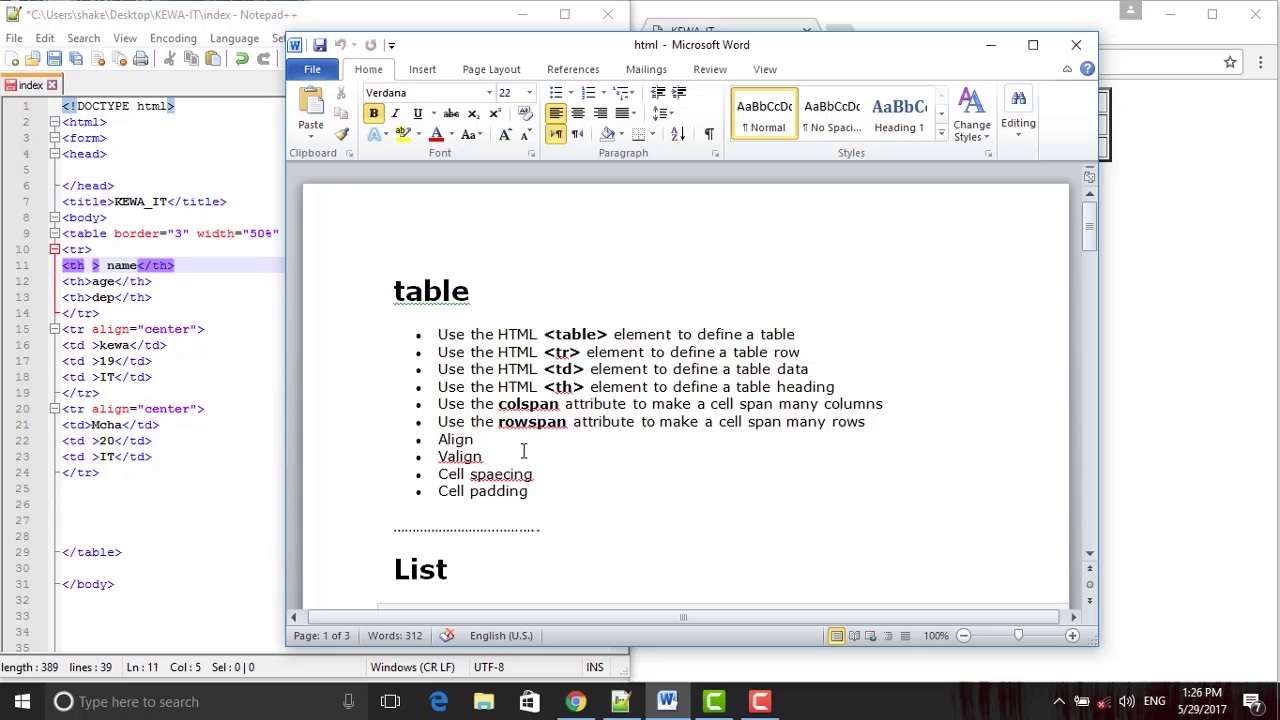Open the font size 22 dropdown

click(529, 93)
